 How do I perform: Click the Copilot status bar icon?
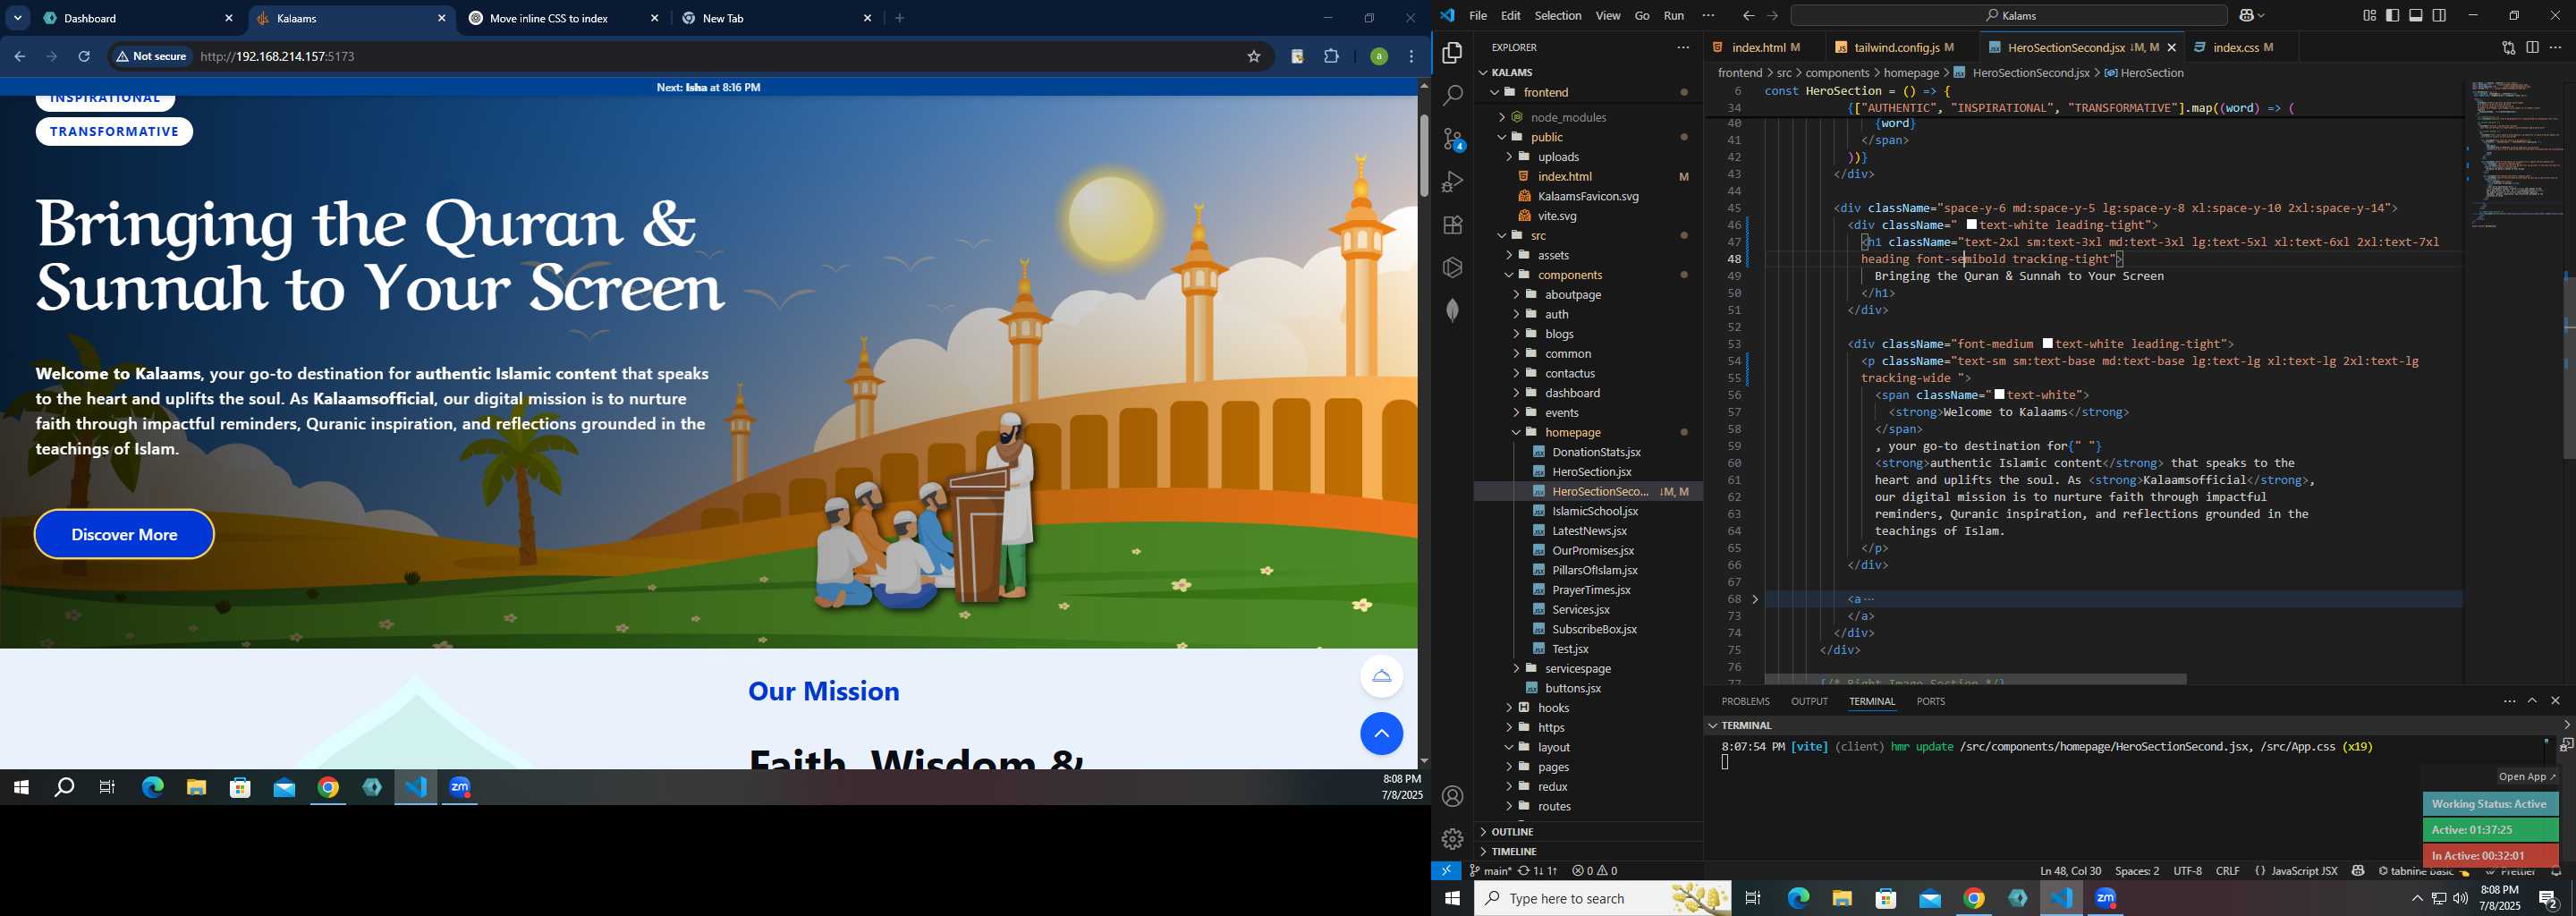tap(2358, 872)
